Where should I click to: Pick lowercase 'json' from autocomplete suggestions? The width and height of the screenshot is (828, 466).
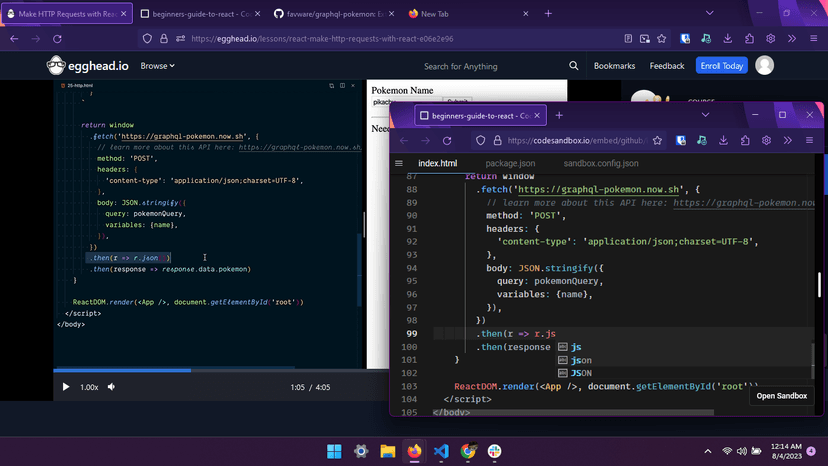click(x=581, y=360)
